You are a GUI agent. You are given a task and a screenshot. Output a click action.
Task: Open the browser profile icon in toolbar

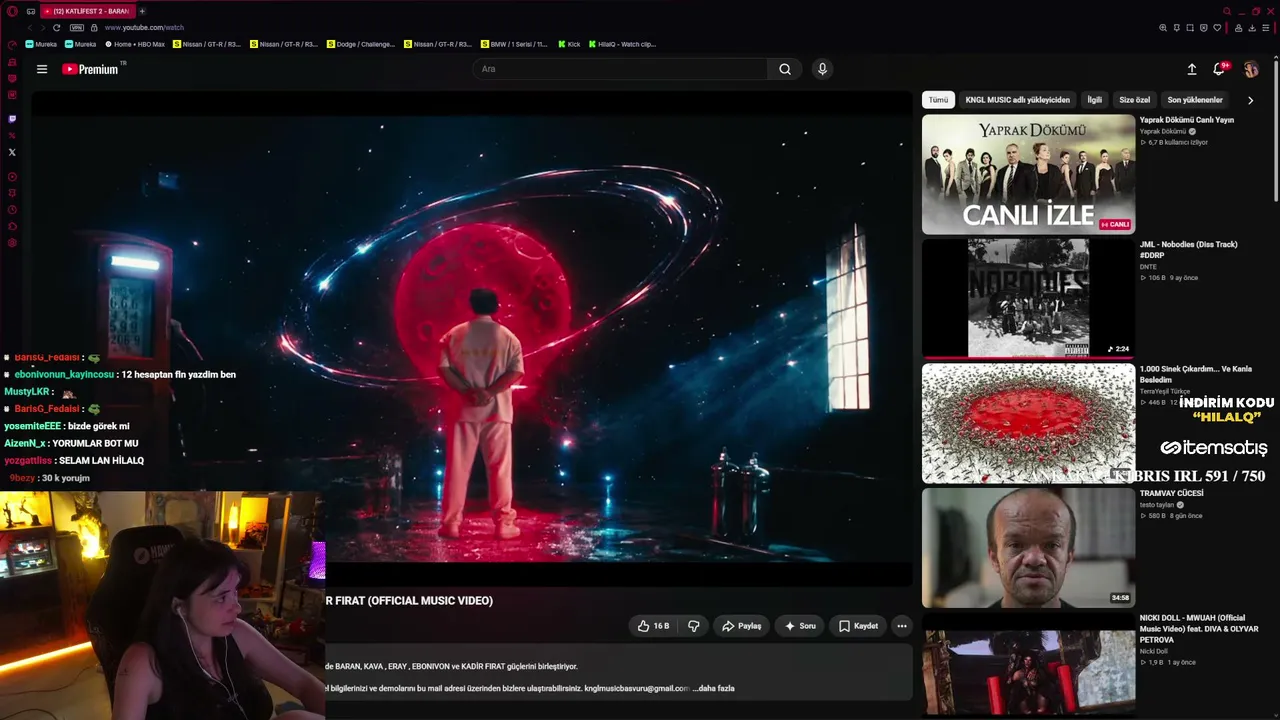pyautogui.click(x=1238, y=28)
